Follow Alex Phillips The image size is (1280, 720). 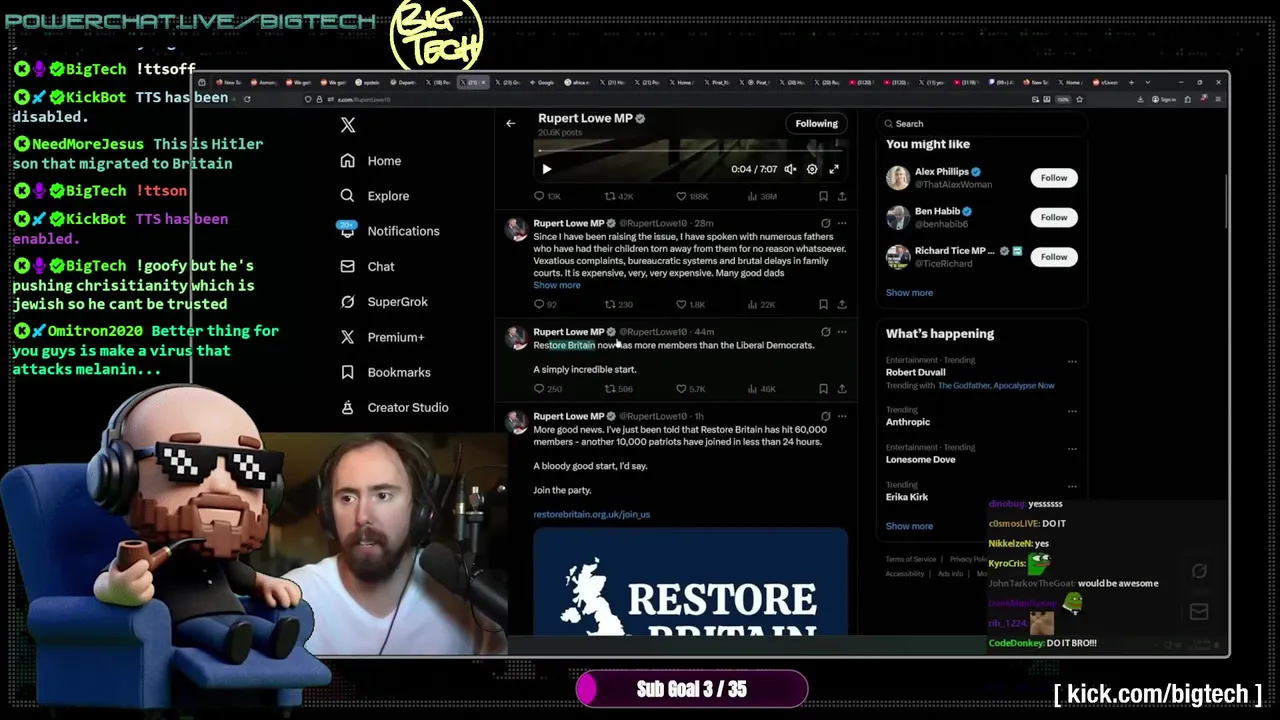point(1054,178)
